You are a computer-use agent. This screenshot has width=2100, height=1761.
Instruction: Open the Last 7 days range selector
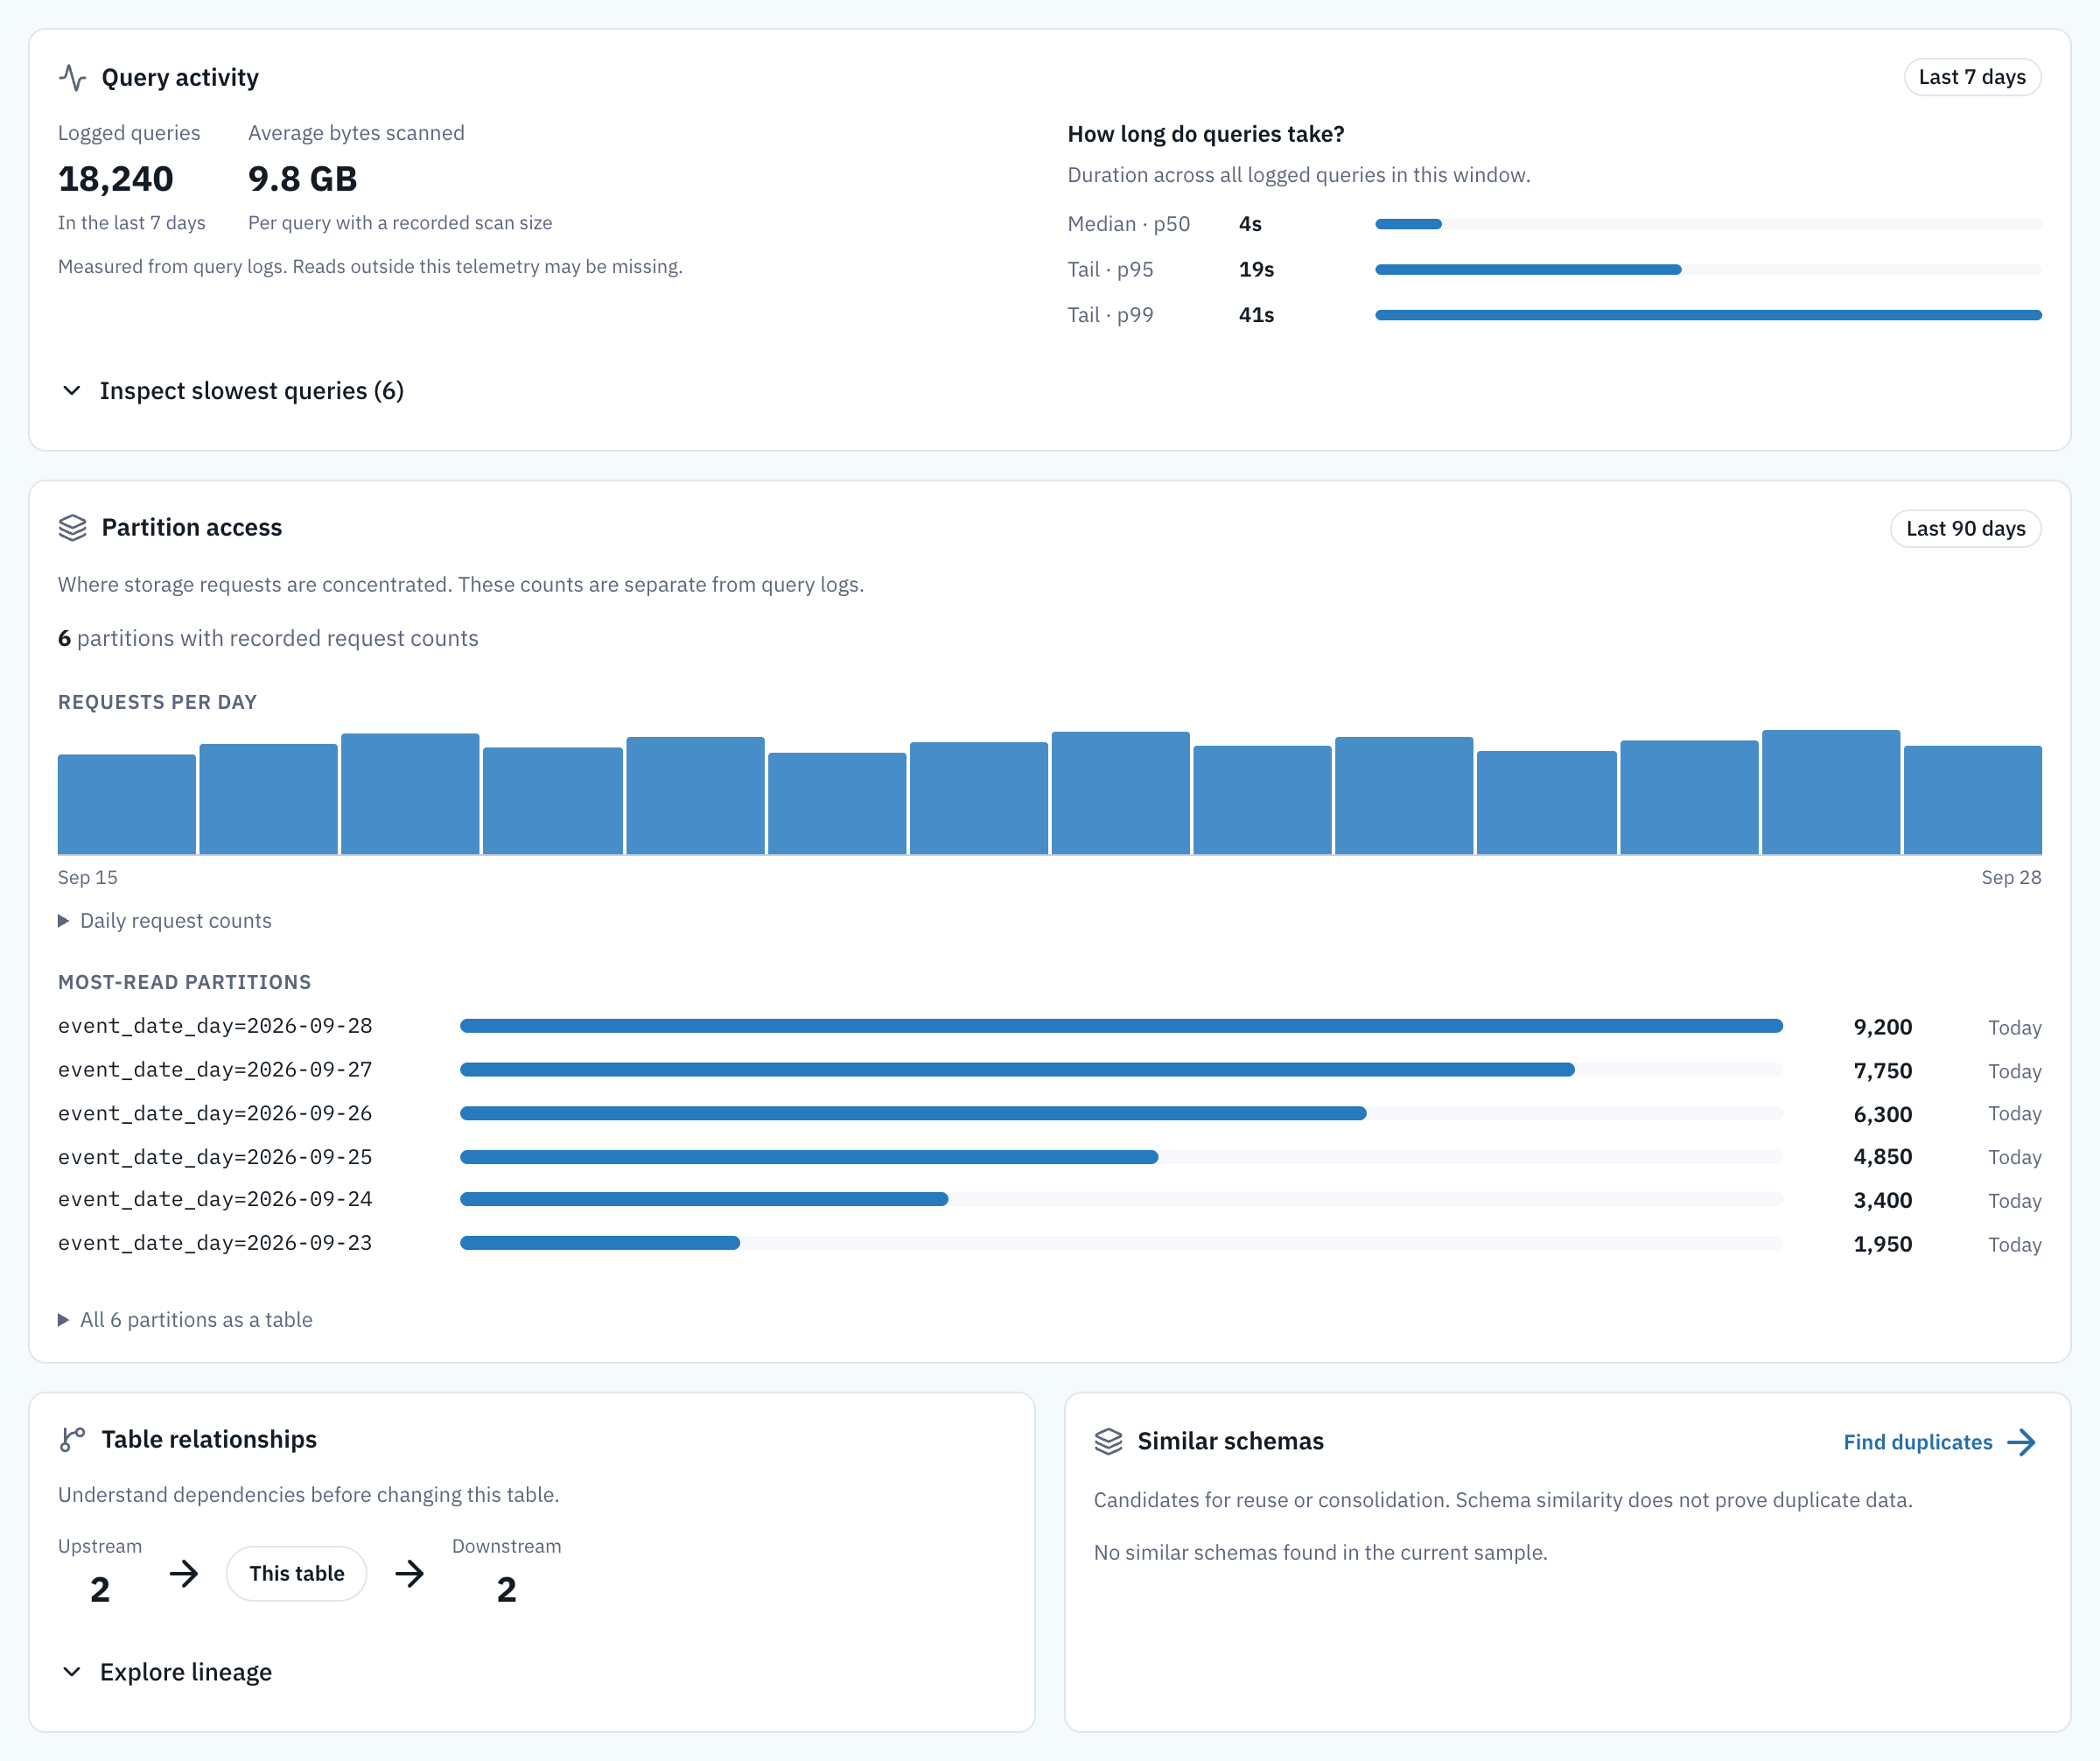click(1972, 77)
